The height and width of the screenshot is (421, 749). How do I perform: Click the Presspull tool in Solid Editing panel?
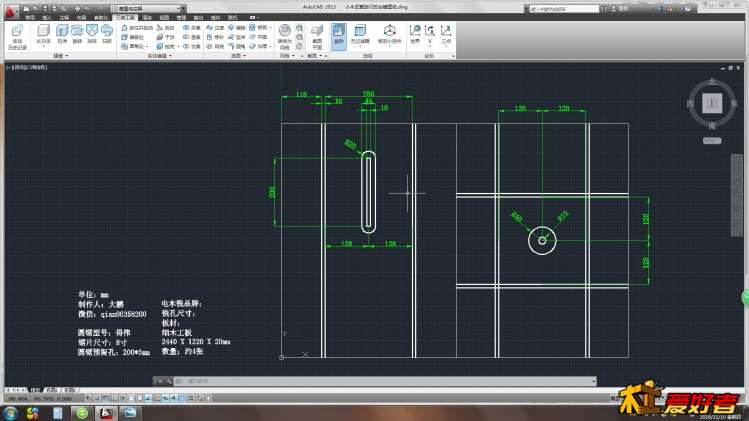click(137, 28)
